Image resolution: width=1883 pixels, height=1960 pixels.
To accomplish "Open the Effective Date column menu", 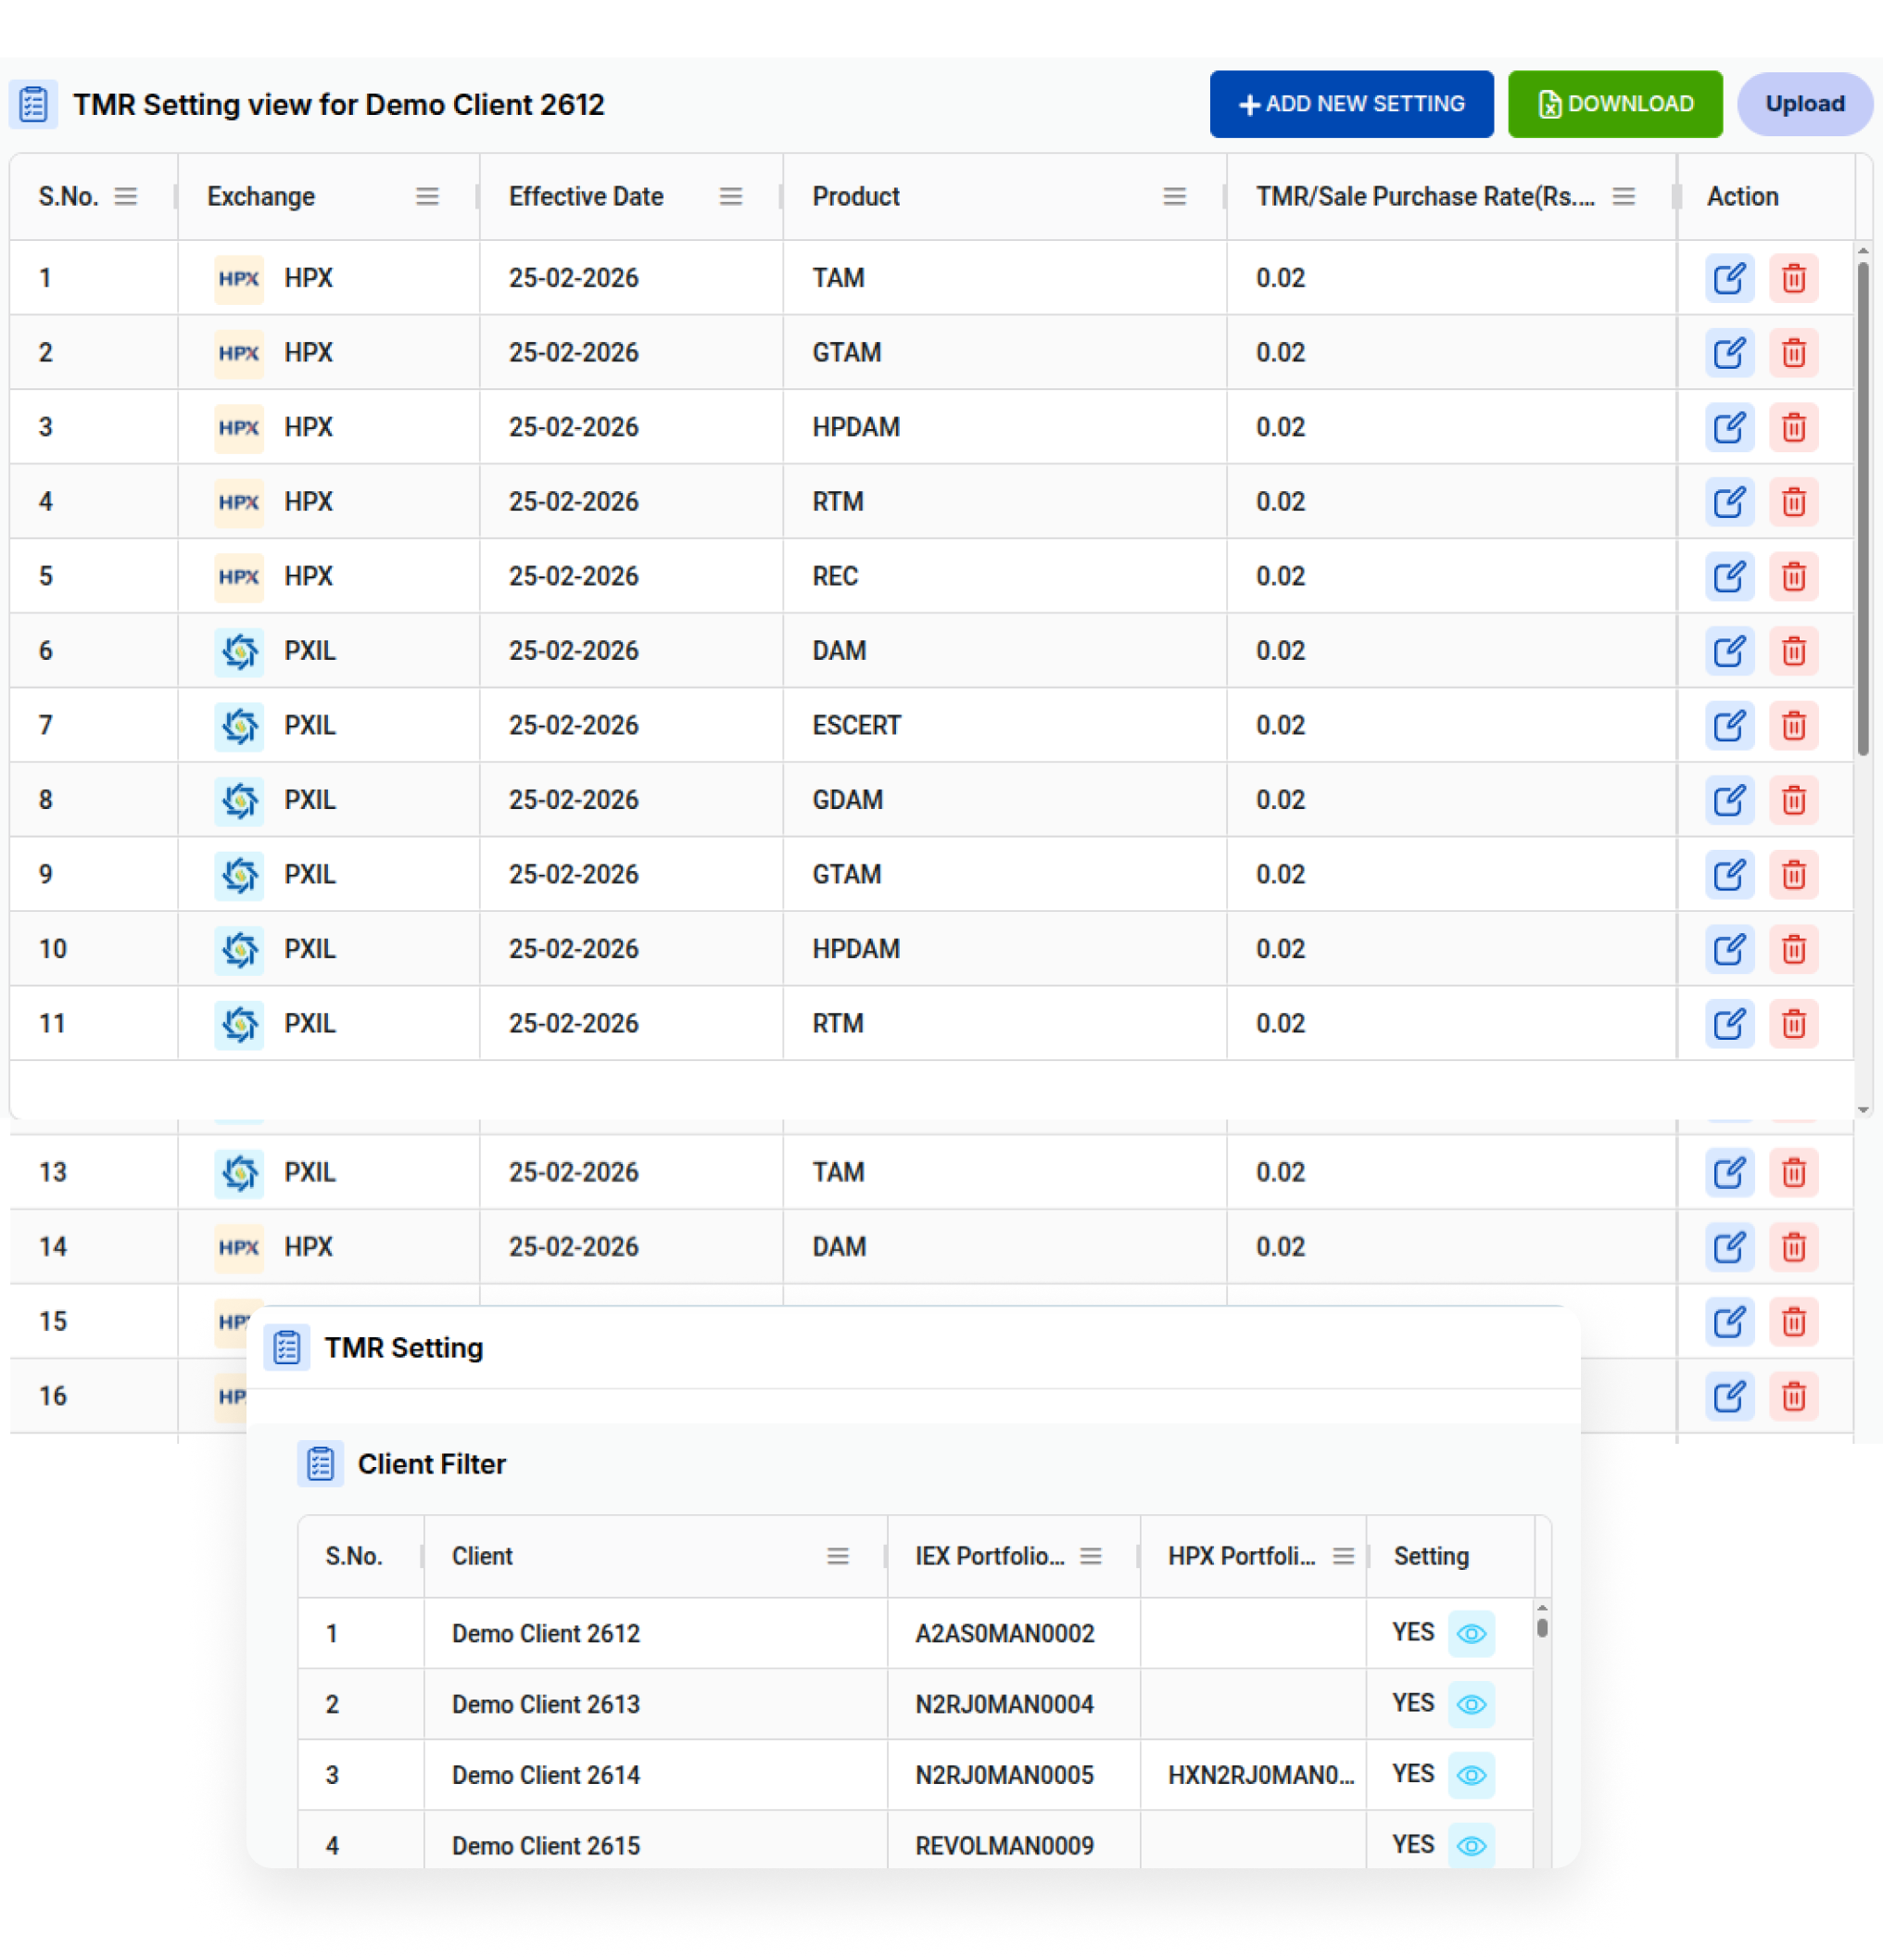I will (x=731, y=196).
